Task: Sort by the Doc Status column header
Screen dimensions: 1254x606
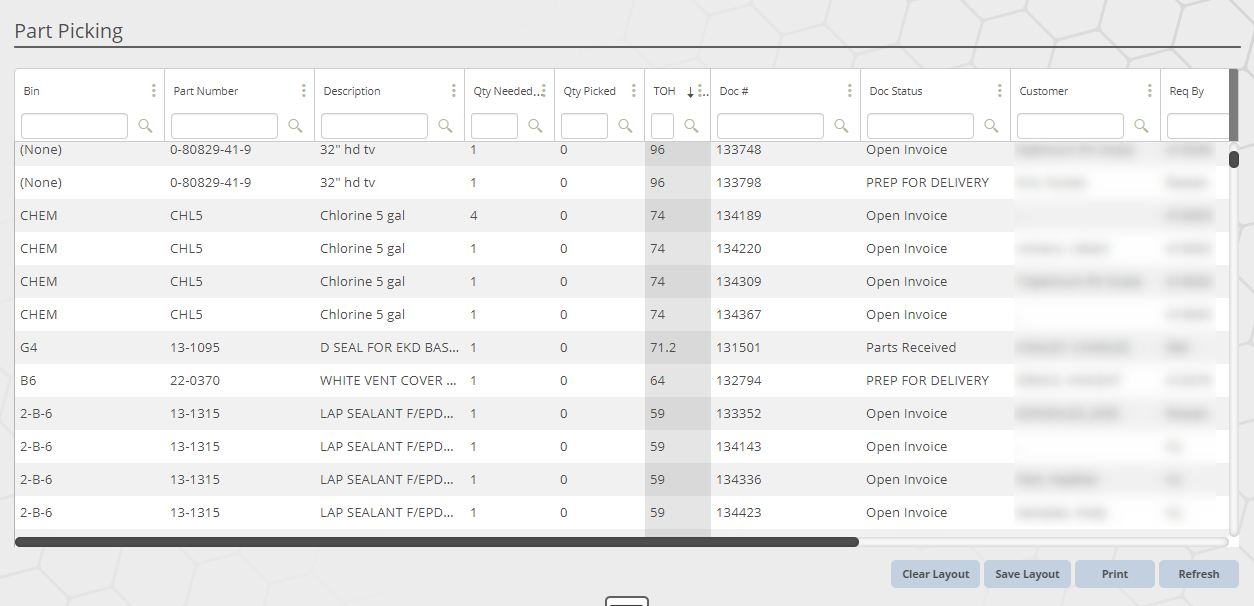Action: [896, 91]
